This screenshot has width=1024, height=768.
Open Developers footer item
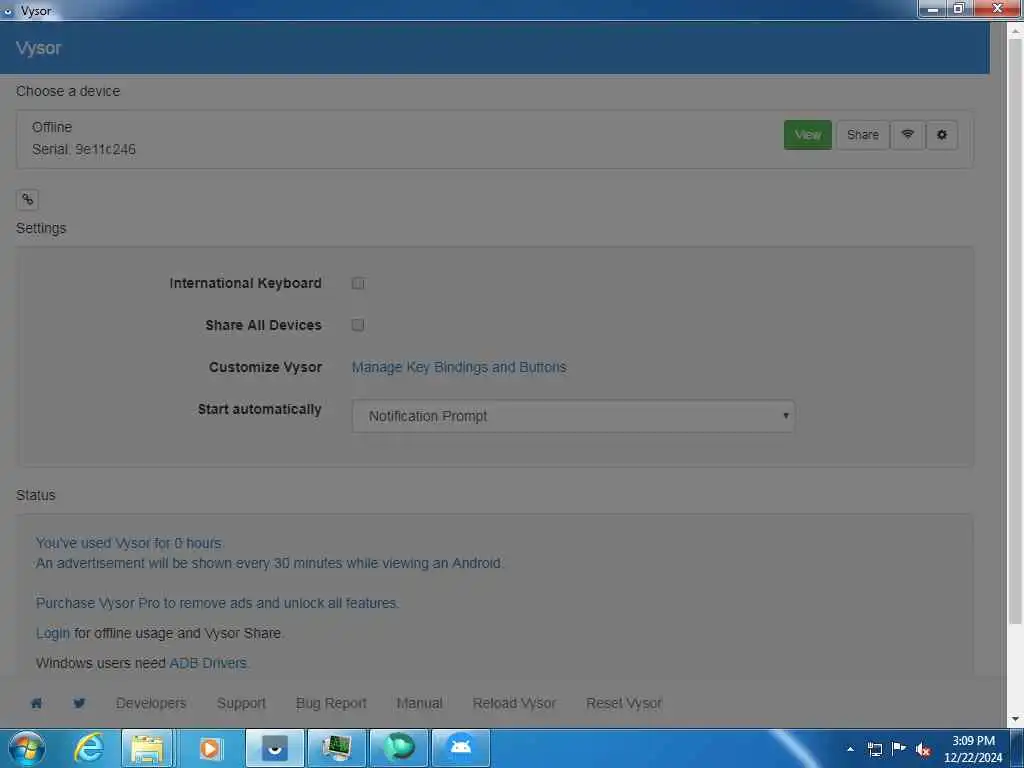point(151,703)
